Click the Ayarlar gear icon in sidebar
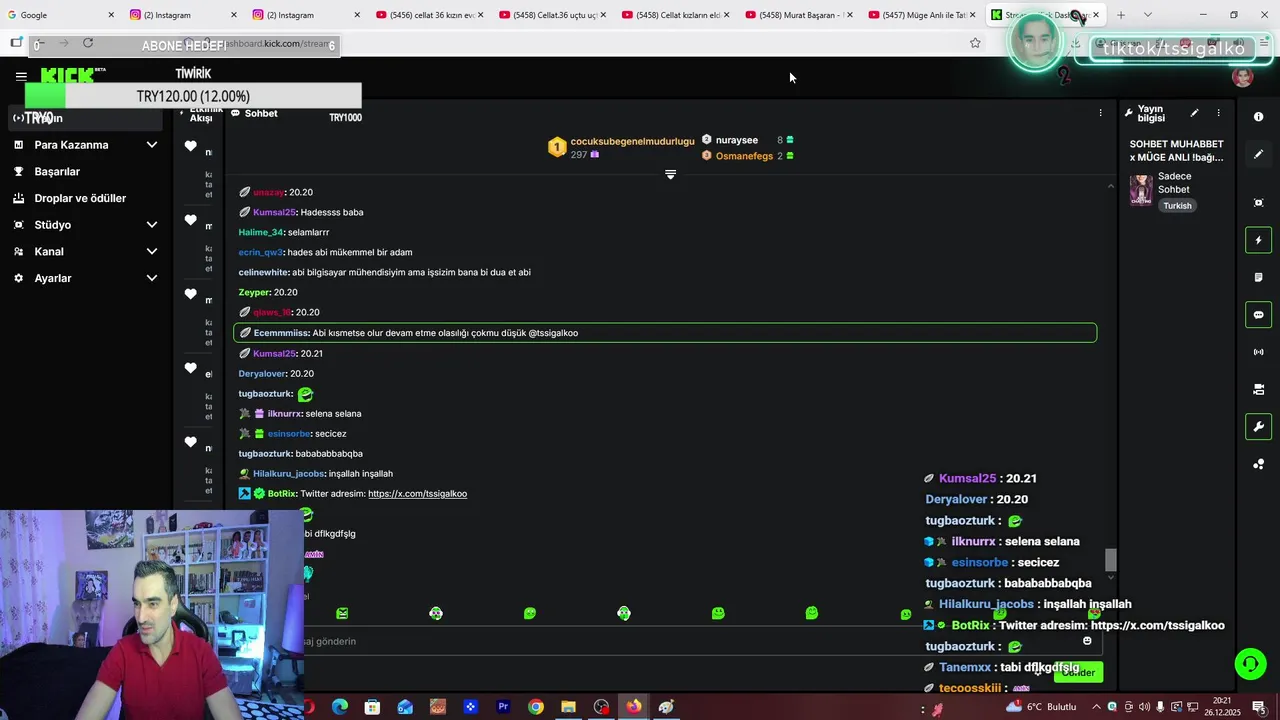 [18, 278]
